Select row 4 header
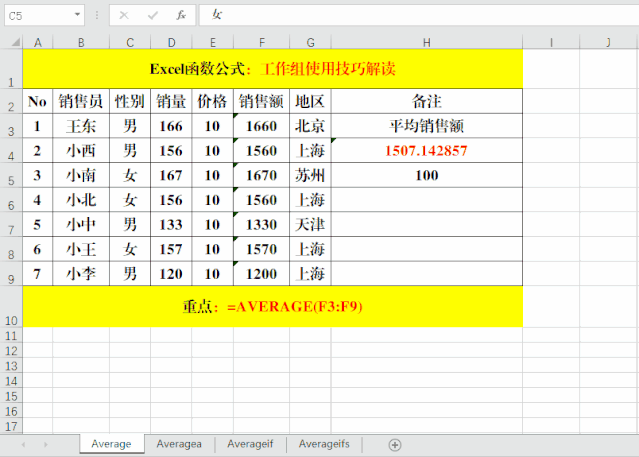 (11, 151)
